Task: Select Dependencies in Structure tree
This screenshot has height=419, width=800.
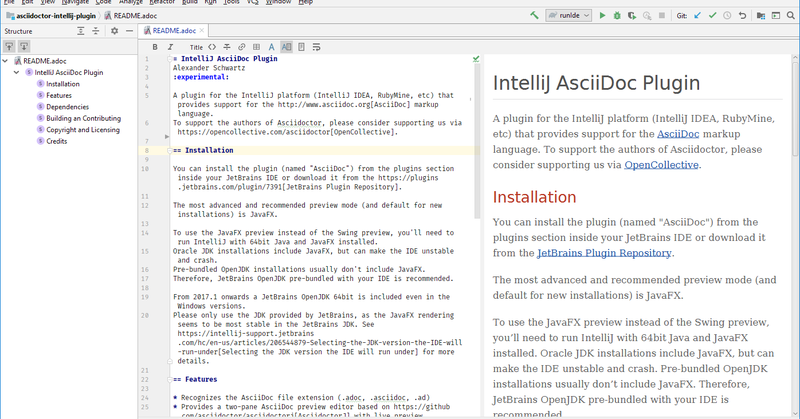Action: coord(67,107)
